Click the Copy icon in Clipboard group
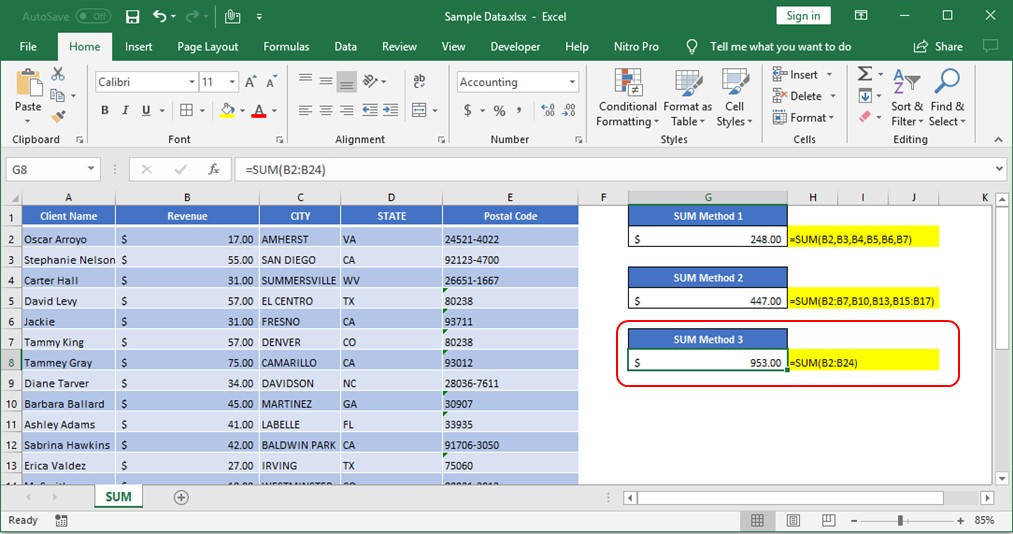Viewport: 1013px width, 534px height. tap(57, 96)
